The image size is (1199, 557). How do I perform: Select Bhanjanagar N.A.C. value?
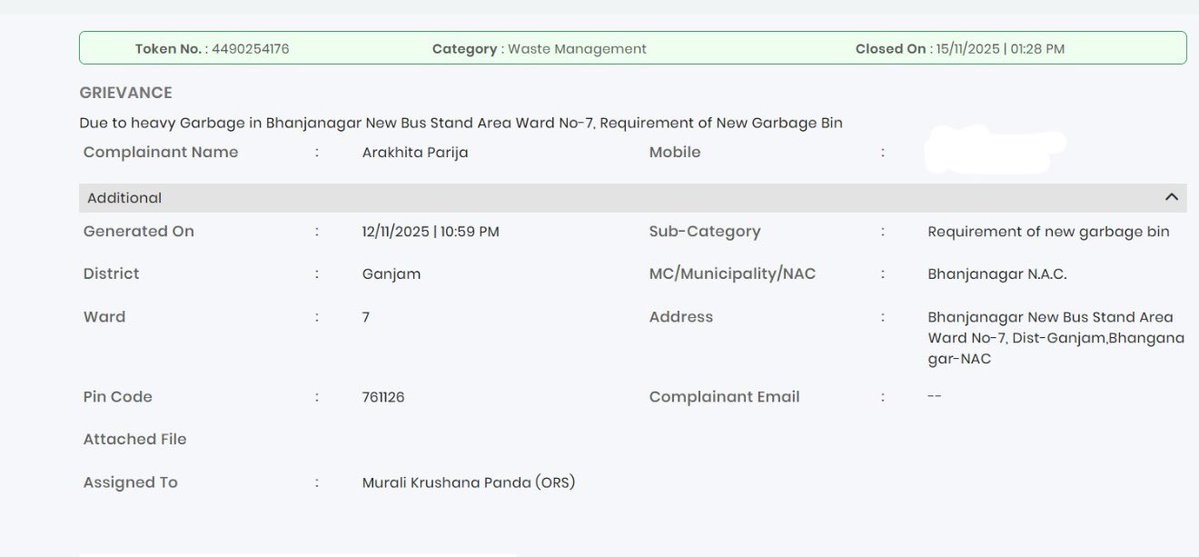(997, 274)
